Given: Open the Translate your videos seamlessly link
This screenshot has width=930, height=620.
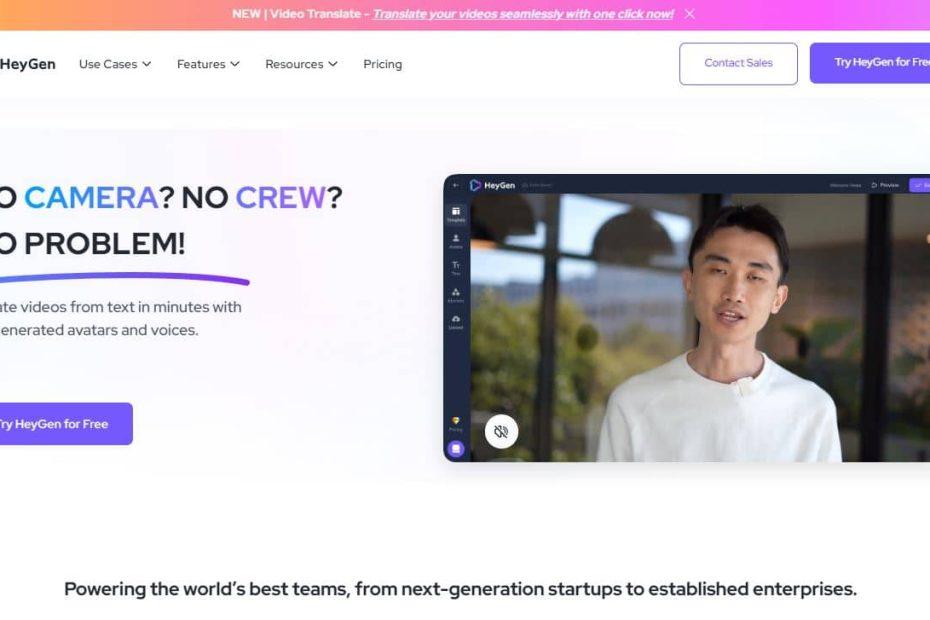Looking at the screenshot, I should pos(523,14).
